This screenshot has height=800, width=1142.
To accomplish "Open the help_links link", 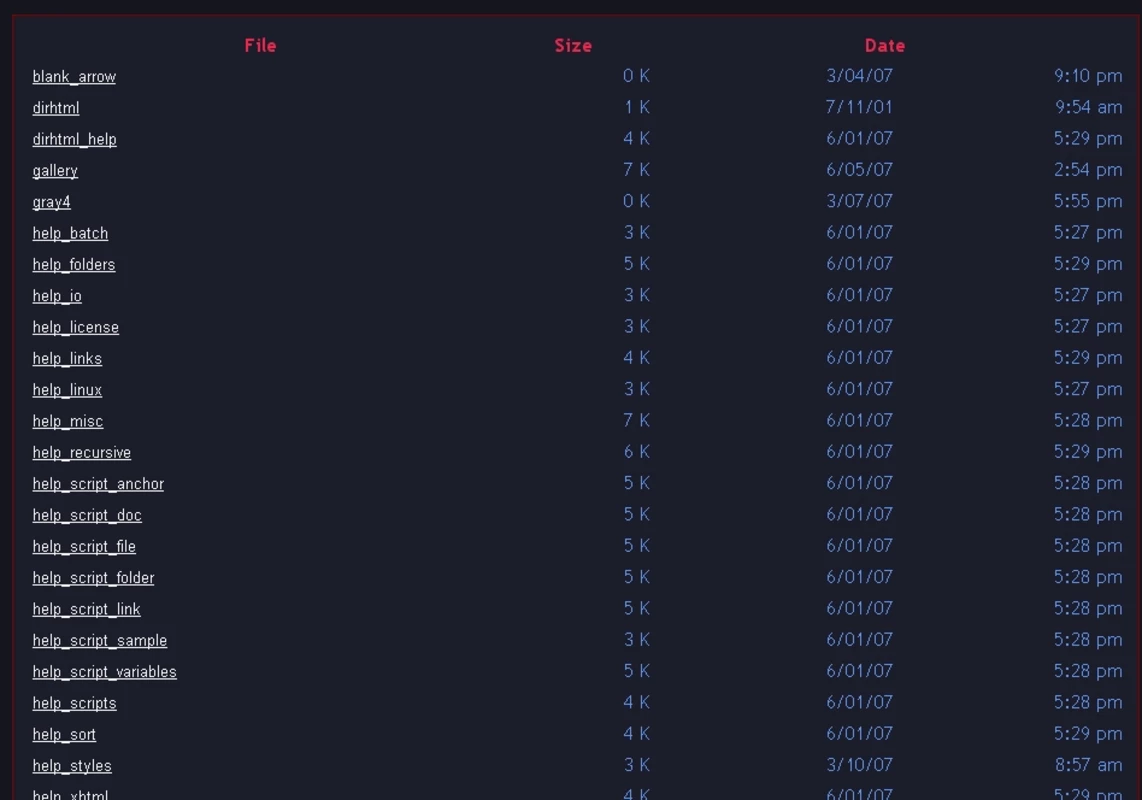I will pyautogui.click(x=67, y=358).
